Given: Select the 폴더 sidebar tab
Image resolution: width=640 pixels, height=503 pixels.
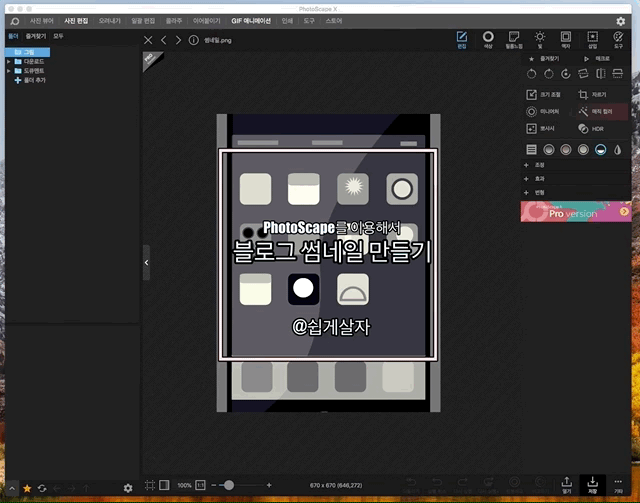Looking at the screenshot, I should tap(13, 36).
